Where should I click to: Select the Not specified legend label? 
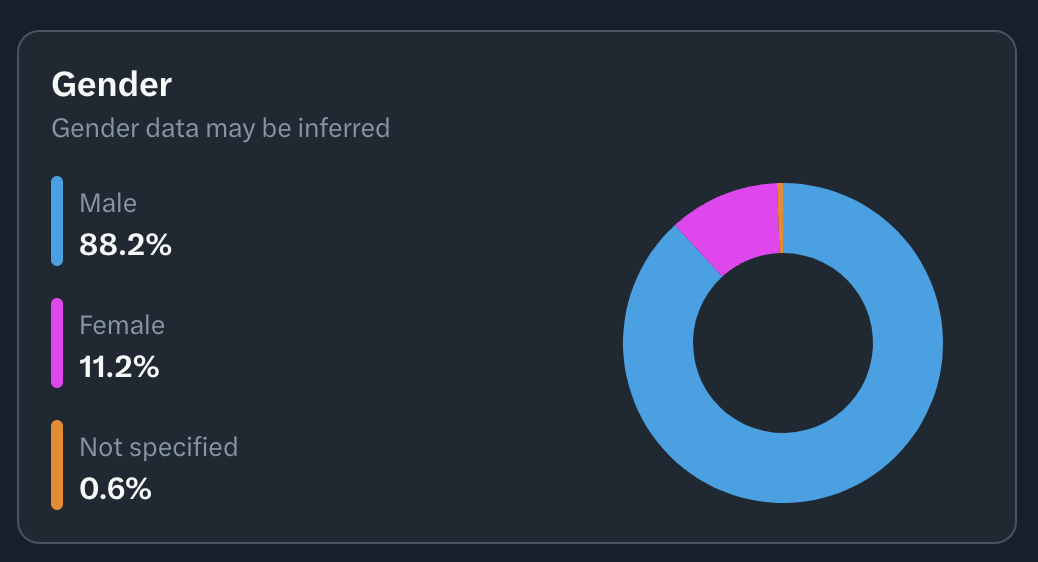(x=159, y=447)
